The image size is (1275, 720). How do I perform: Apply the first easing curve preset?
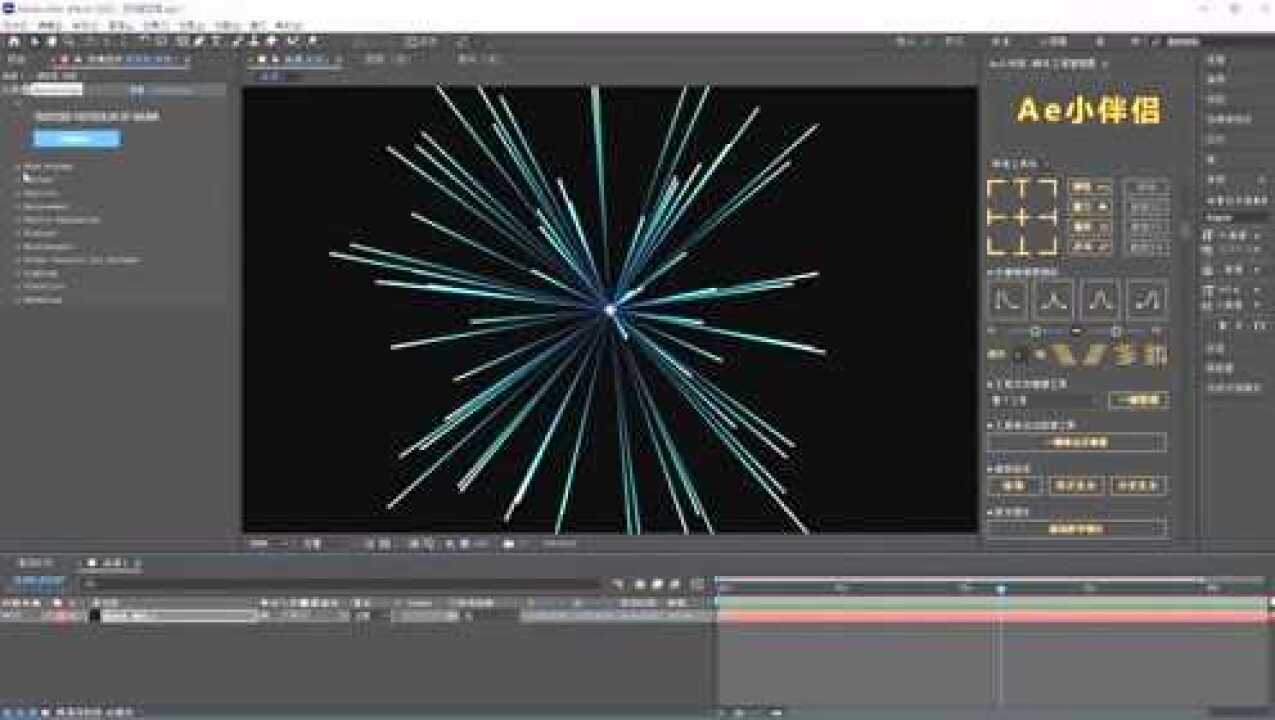pyautogui.click(x=1008, y=299)
